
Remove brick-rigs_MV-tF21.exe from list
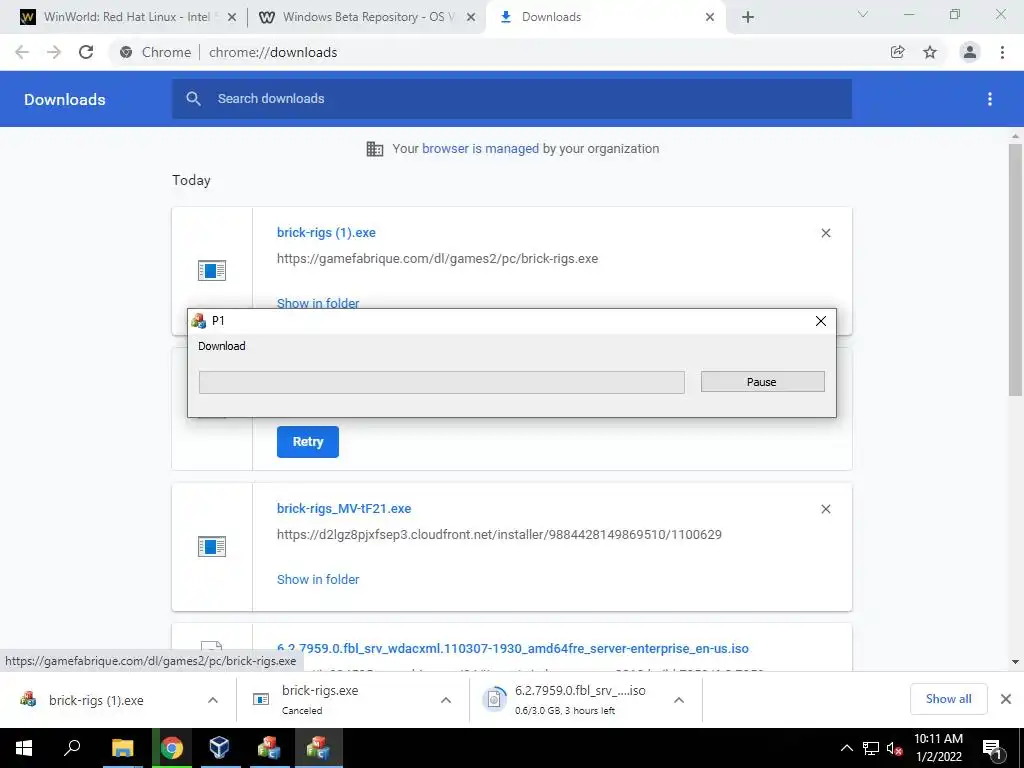pyautogui.click(x=825, y=509)
